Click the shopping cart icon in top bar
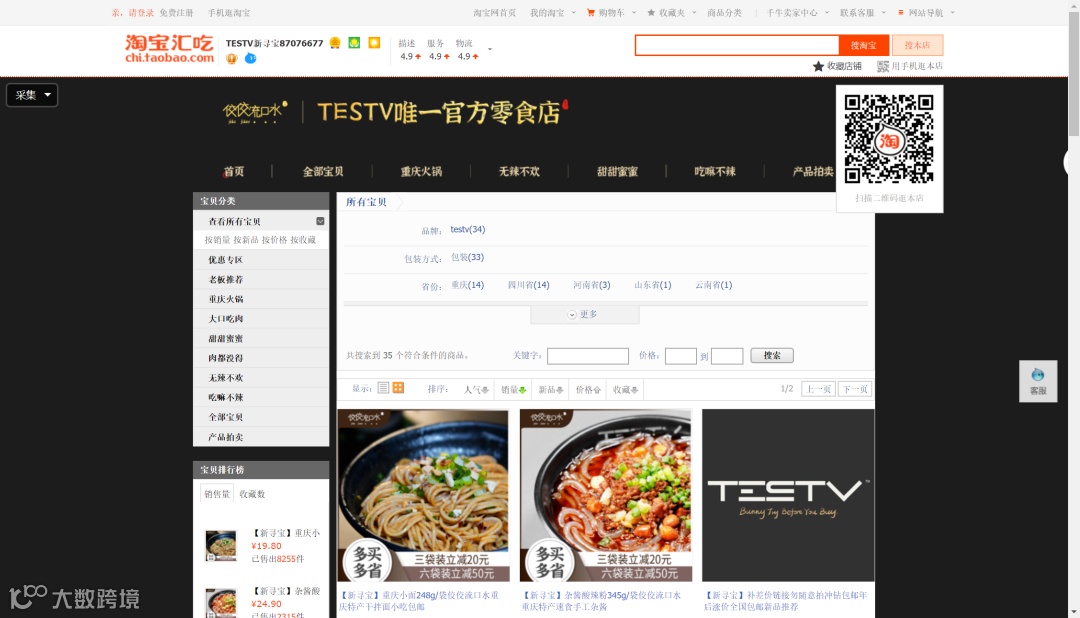The width and height of the screenshot is (1080, 618). 590,12
